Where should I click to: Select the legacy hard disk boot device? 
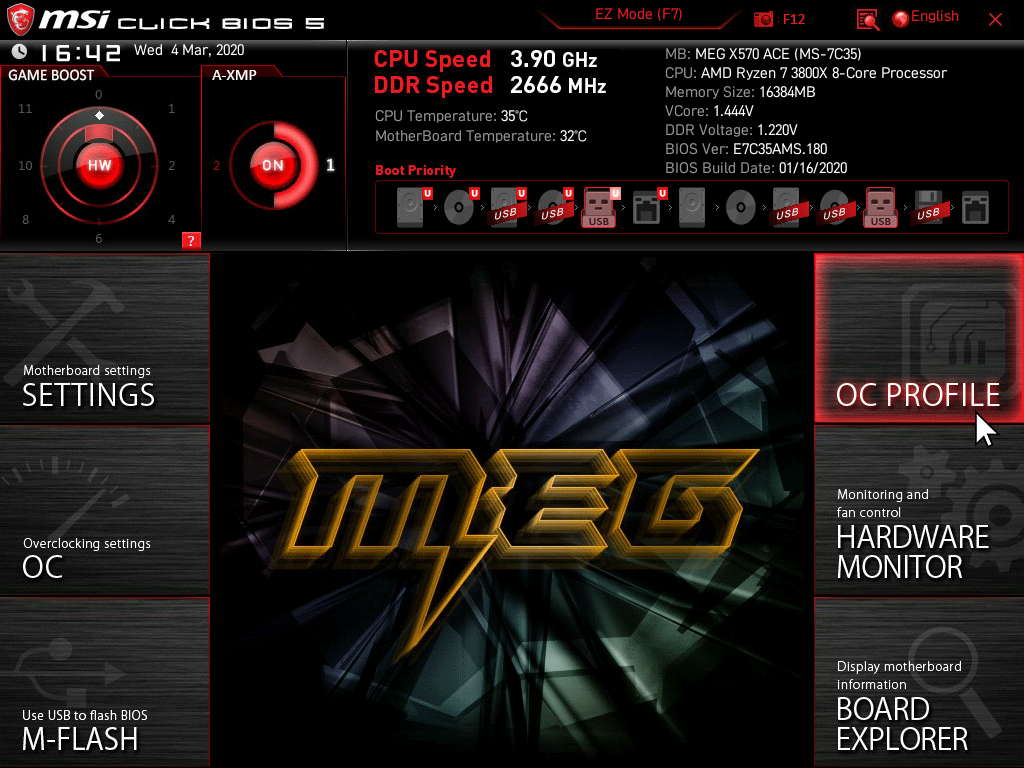coord(692,208)
